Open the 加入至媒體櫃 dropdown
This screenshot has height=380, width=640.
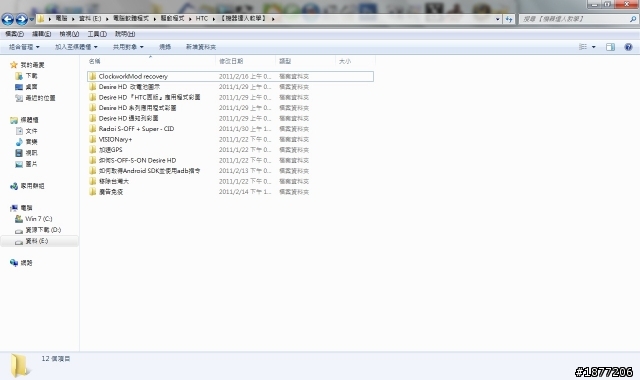[76, 47]
